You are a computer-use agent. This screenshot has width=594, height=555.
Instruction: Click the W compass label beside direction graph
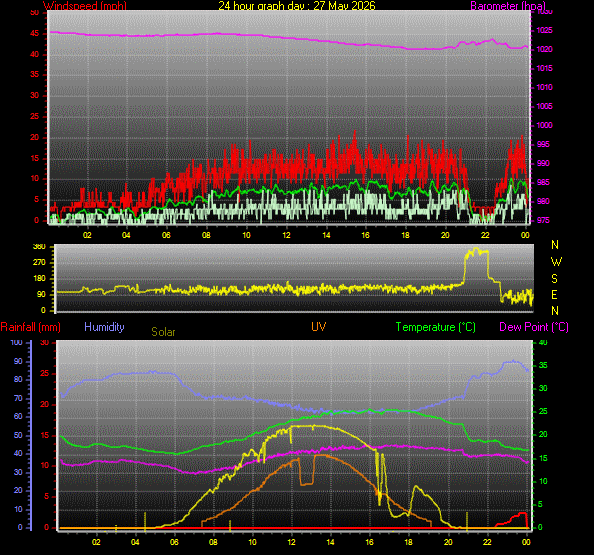coord(556,261)
